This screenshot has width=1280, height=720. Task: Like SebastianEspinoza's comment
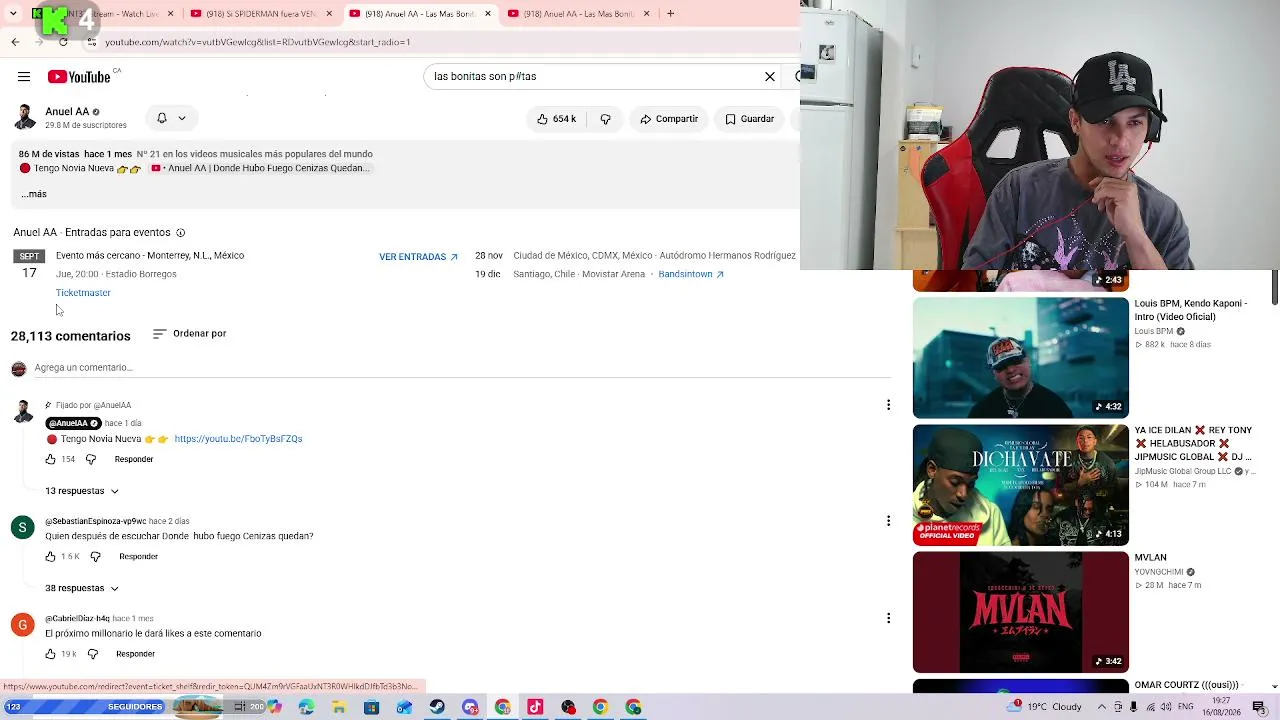pyautogui.click(x=51, y=557)
